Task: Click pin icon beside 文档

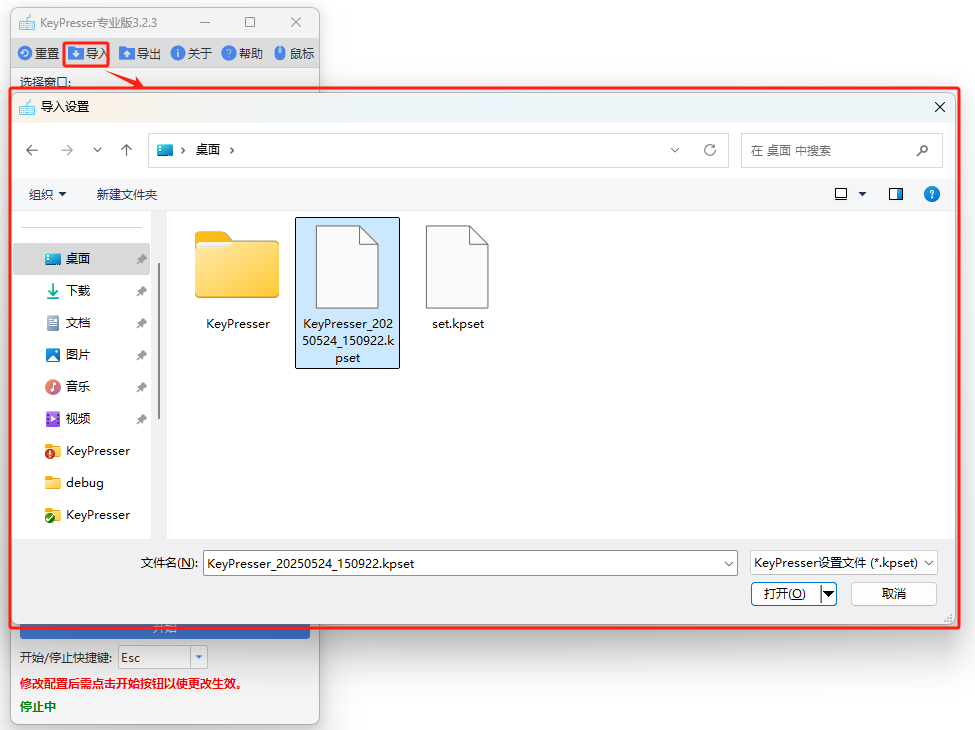Action: pyautogui.click(x=141, y=323)
